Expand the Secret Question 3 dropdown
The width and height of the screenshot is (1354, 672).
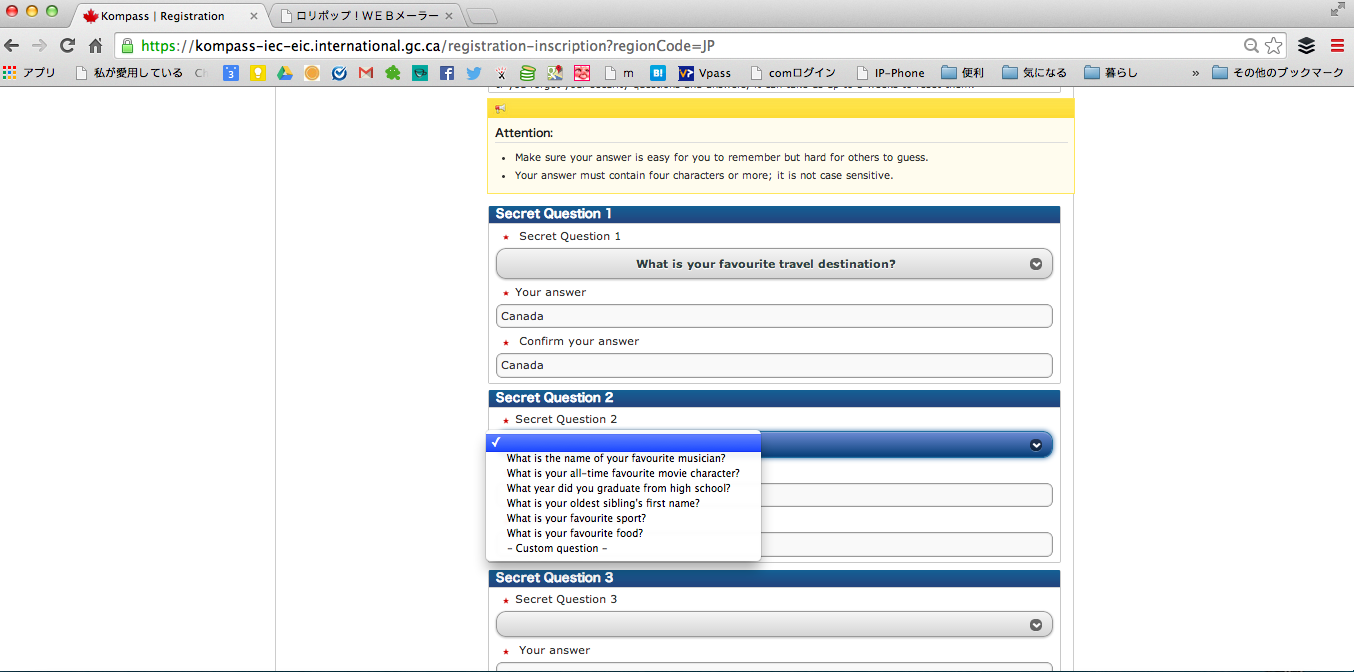tap(774, 624)
